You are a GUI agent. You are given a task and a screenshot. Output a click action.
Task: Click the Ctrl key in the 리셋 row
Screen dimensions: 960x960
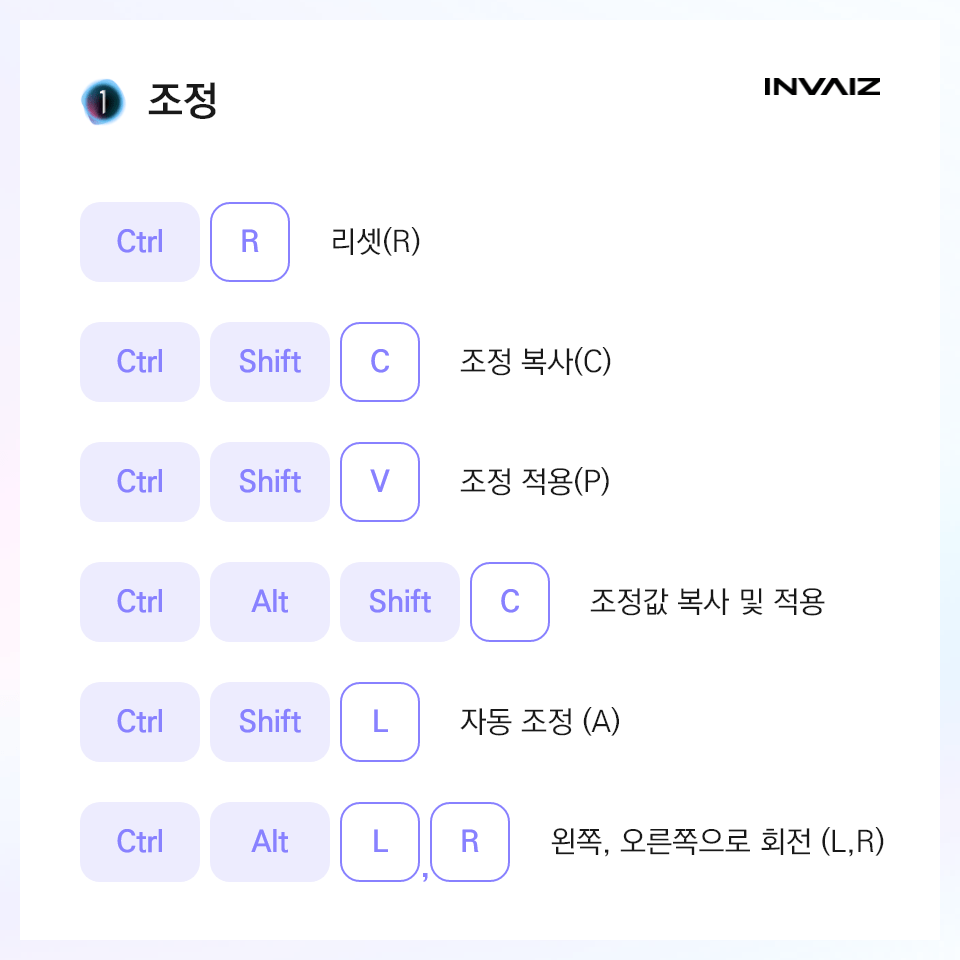[x=140, y=242]
